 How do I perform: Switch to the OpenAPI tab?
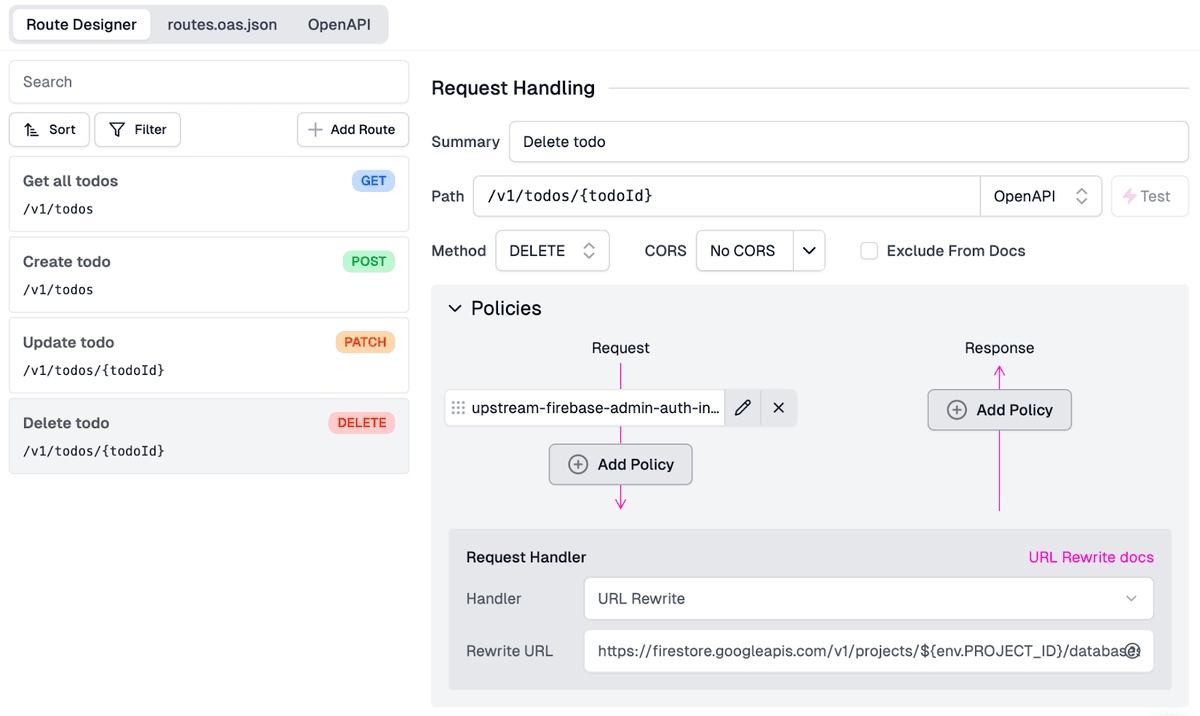coord(338,25)
